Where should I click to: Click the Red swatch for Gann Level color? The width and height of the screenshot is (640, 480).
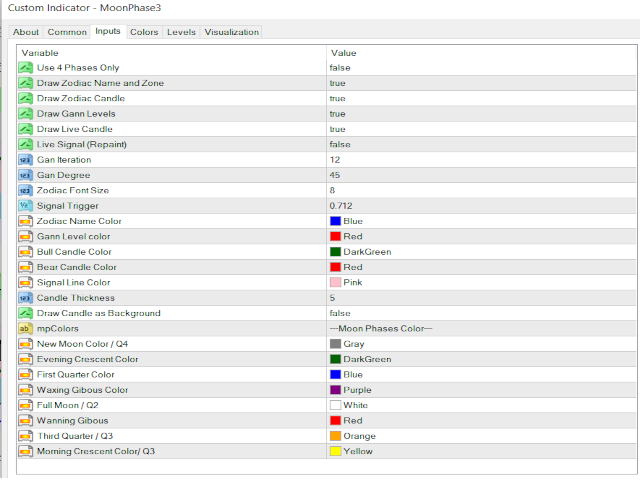click(x=336, y=237)
